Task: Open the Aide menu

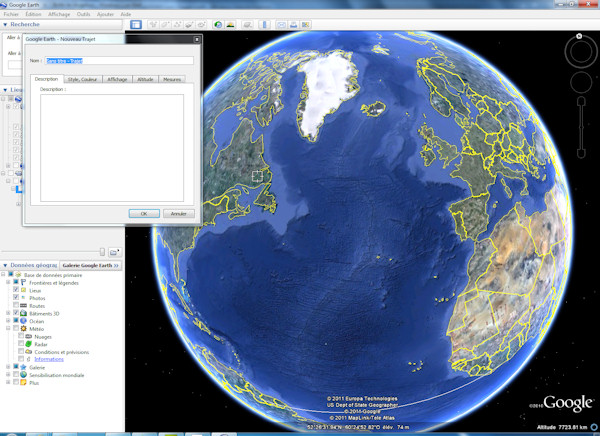Action: [x=126, y=14]
